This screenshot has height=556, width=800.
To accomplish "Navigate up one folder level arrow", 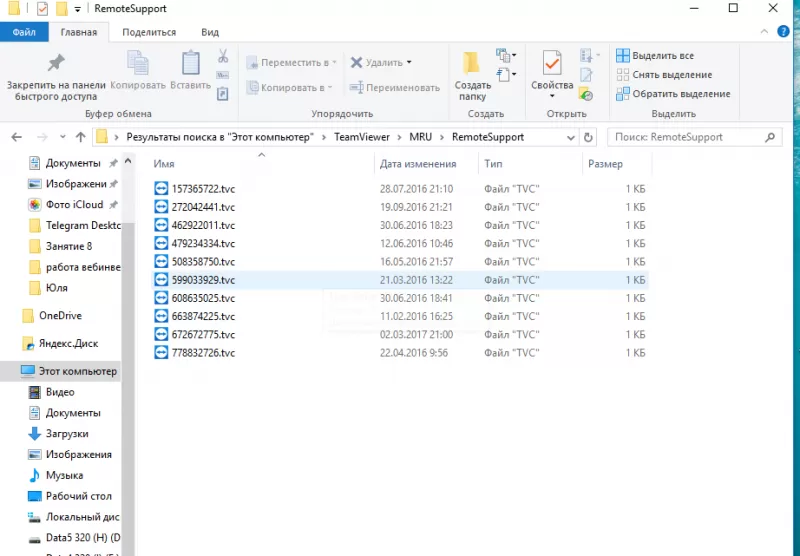I will click(80, 137).
